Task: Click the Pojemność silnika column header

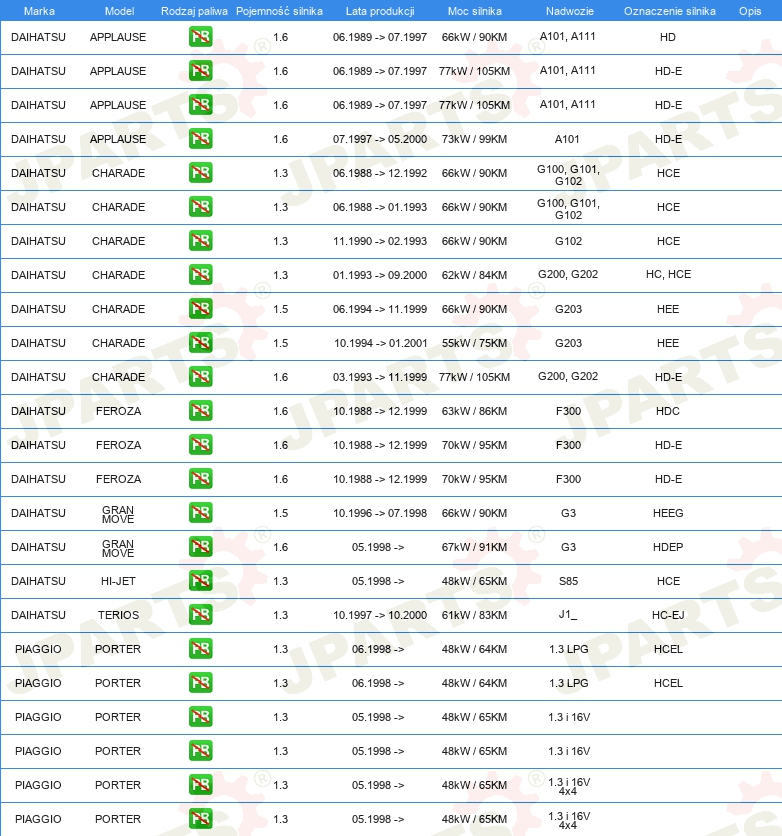Action: [279, 11]
